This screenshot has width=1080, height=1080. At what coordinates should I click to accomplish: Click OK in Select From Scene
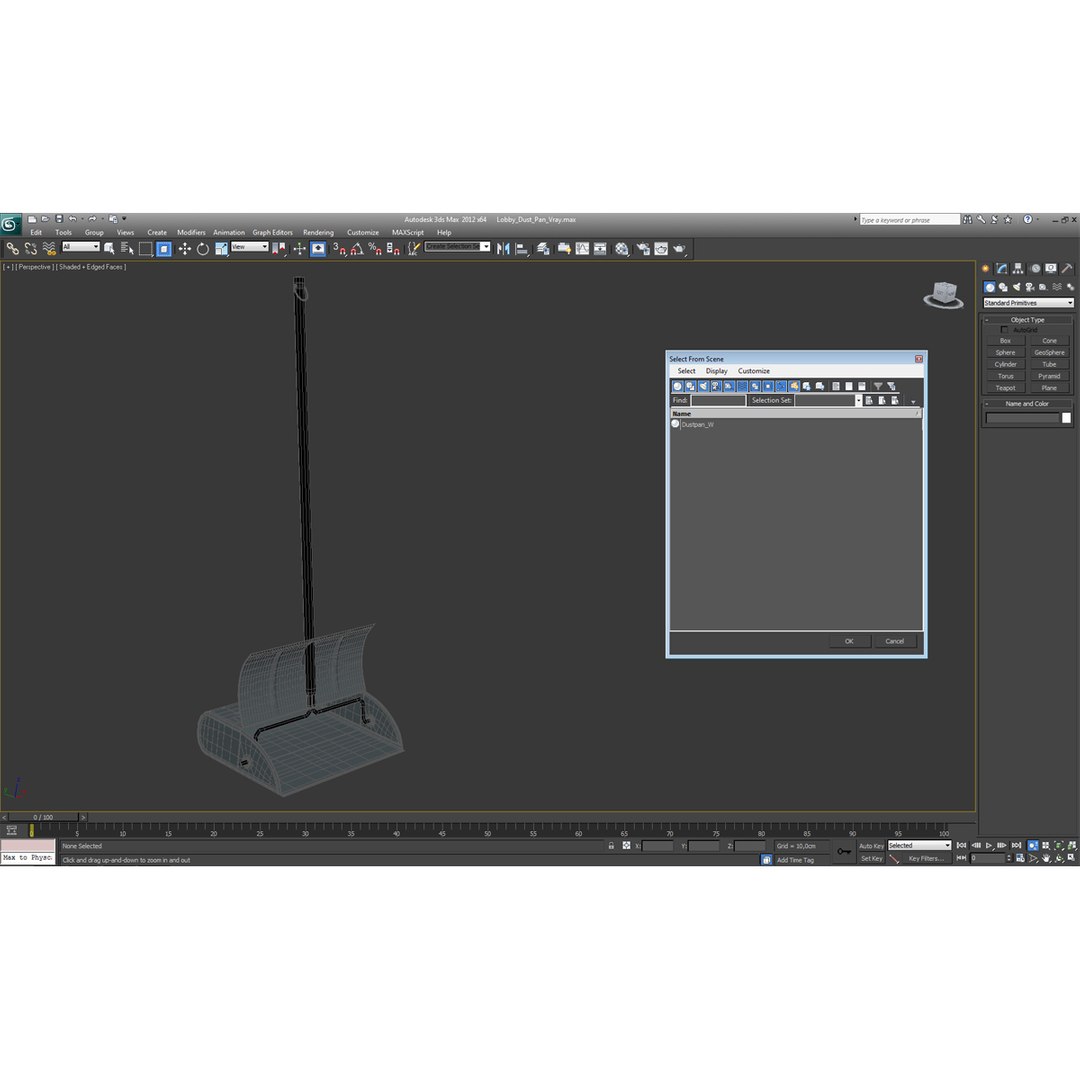click(x=849, y=641)
